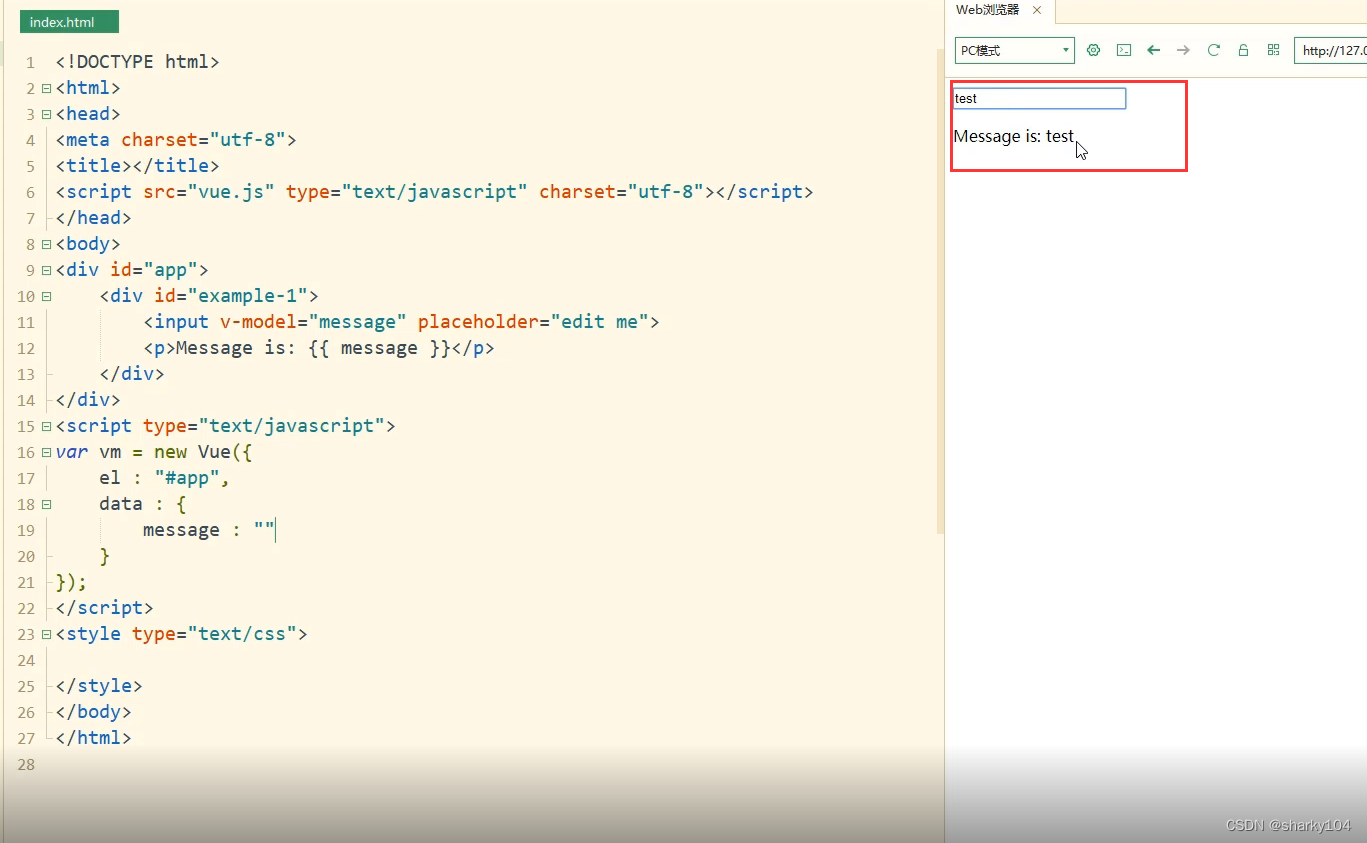This screenshot has height=843, width=1367.
Task: Collapse the head tag fold on line 3
Action: [x=46, y=114]
